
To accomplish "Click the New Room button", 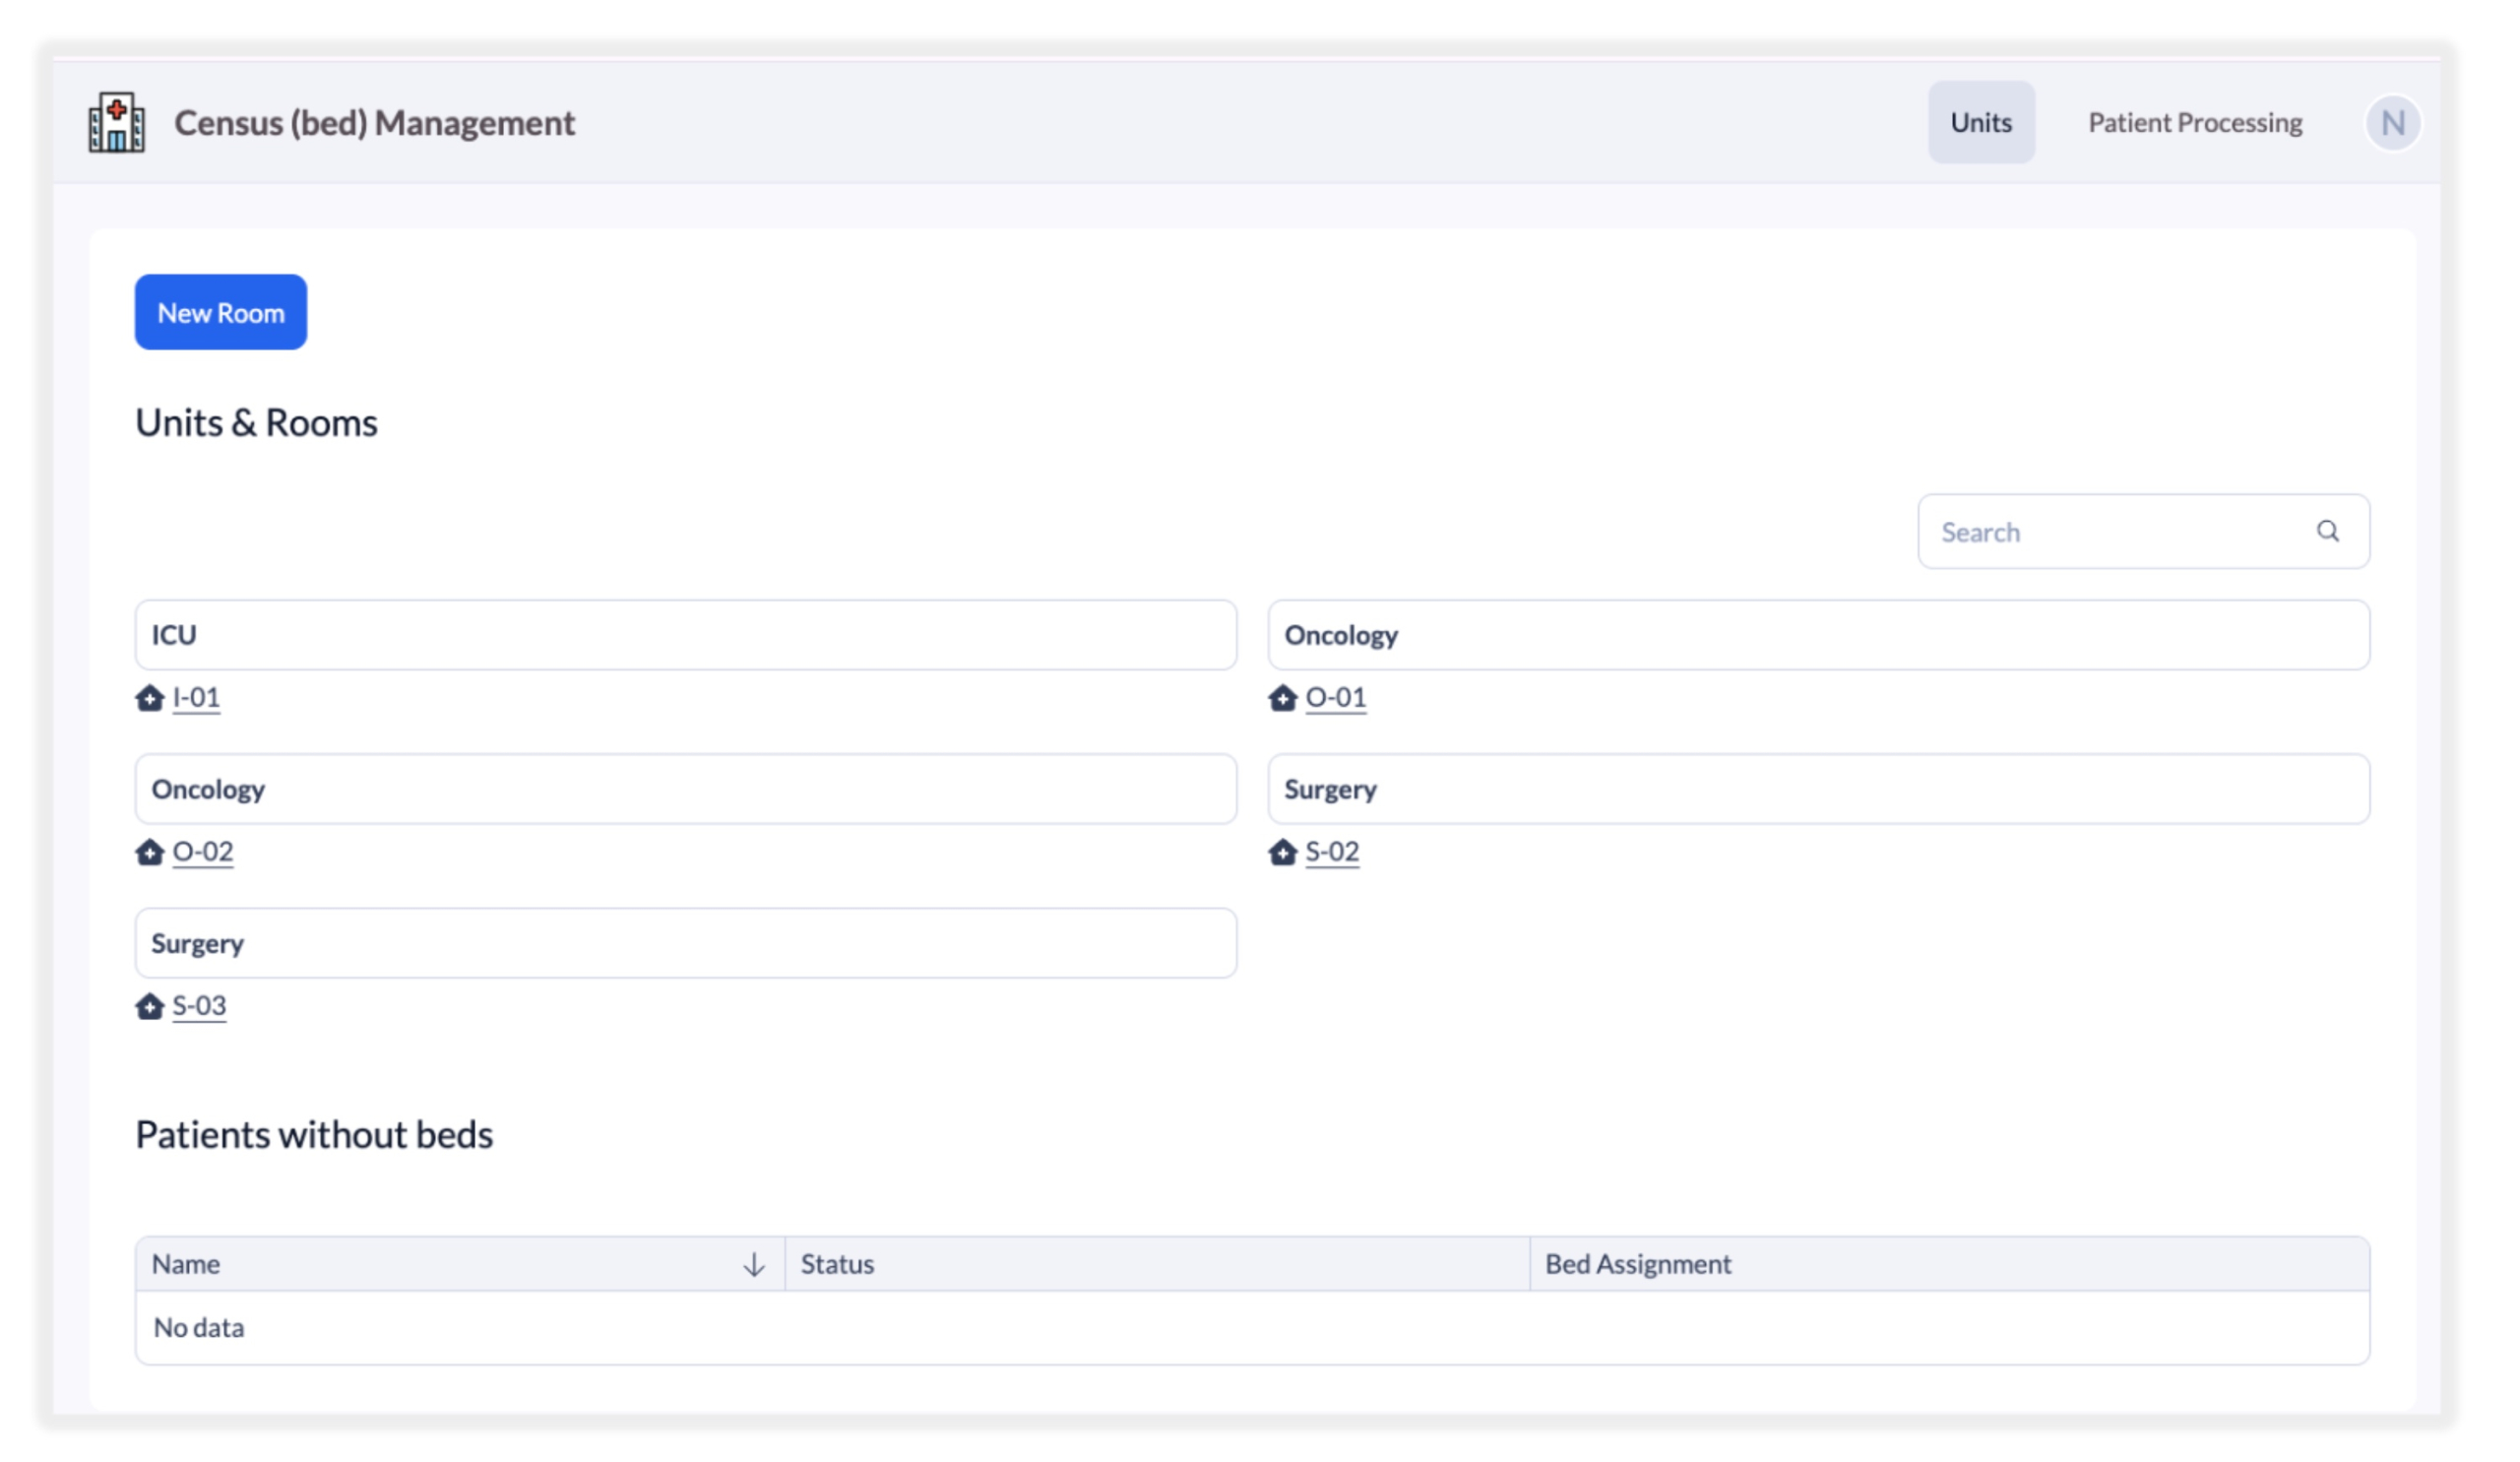I will click(220, 311).
